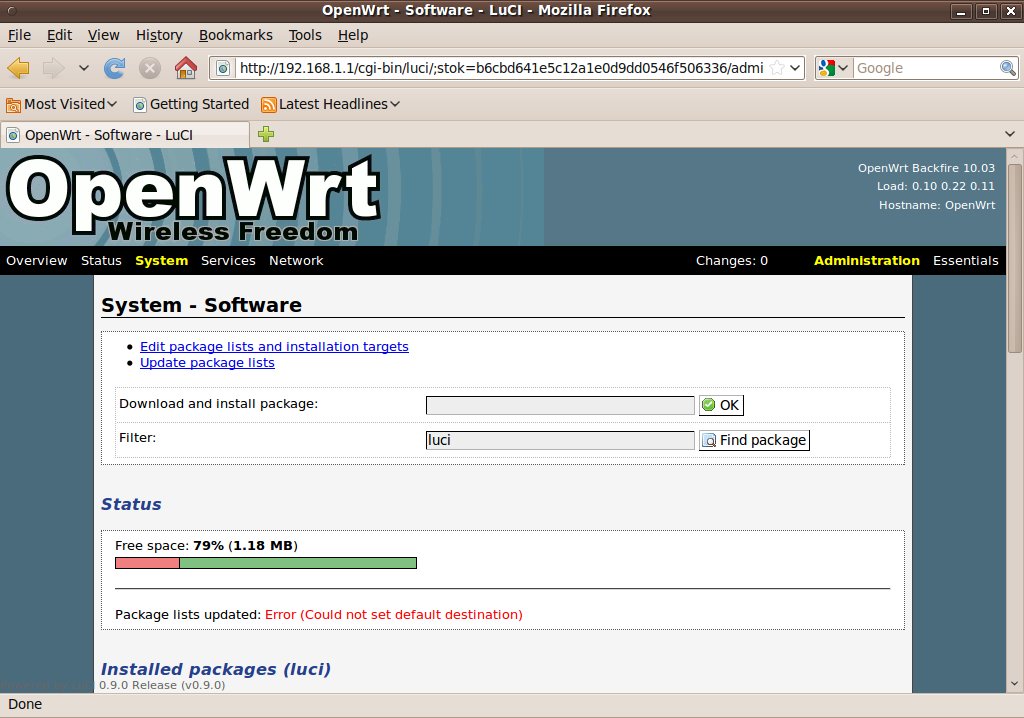Image resolution: width=1024 pixels, height=718 pixels.
Task: Click the 'Status' section heading
Action: 131,504
